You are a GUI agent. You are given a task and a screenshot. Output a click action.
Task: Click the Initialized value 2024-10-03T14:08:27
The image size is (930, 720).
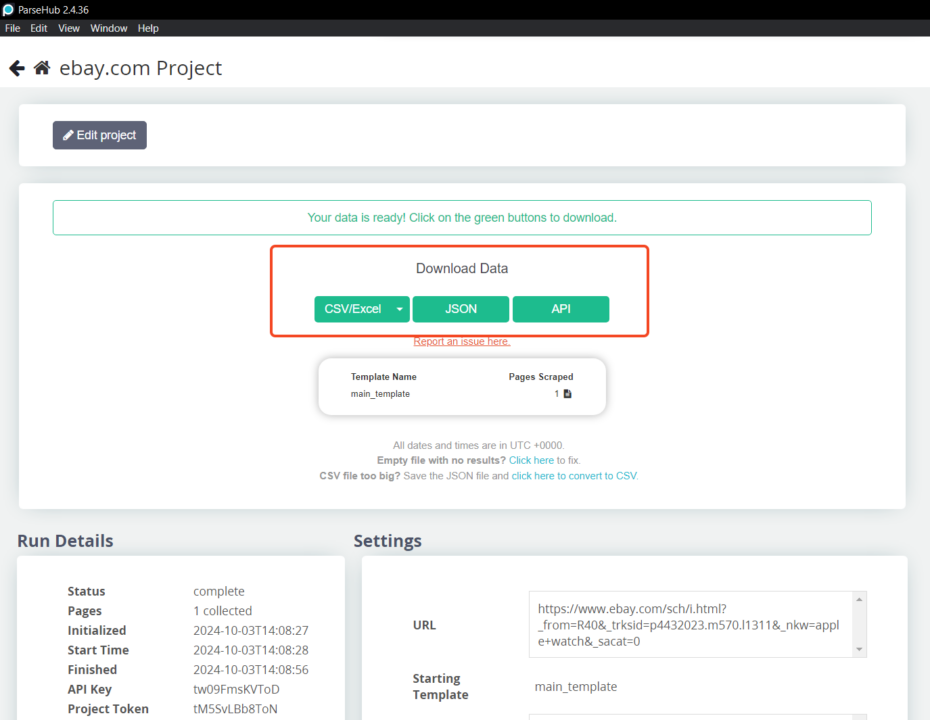251,630
